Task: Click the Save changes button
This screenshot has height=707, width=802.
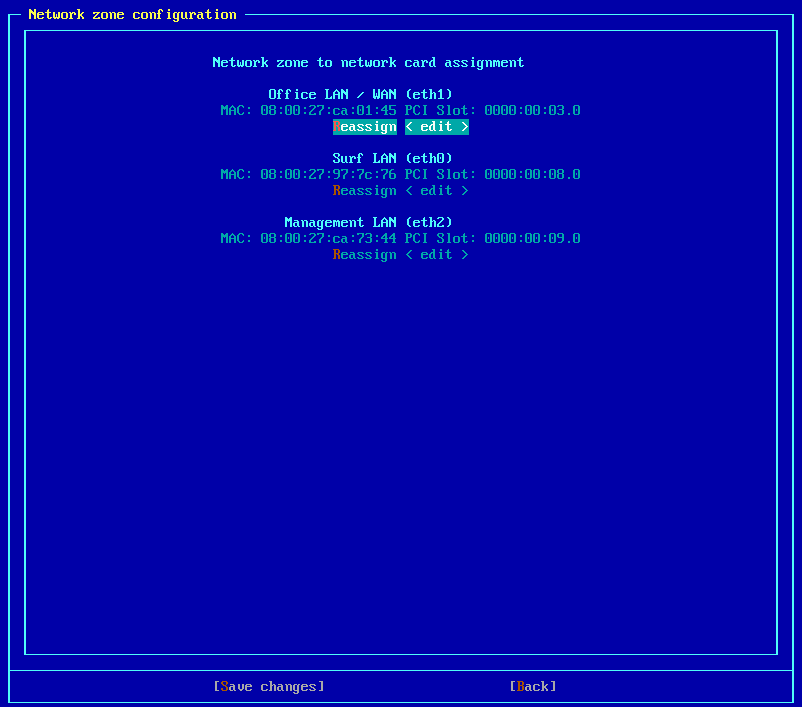Action: 269,687
